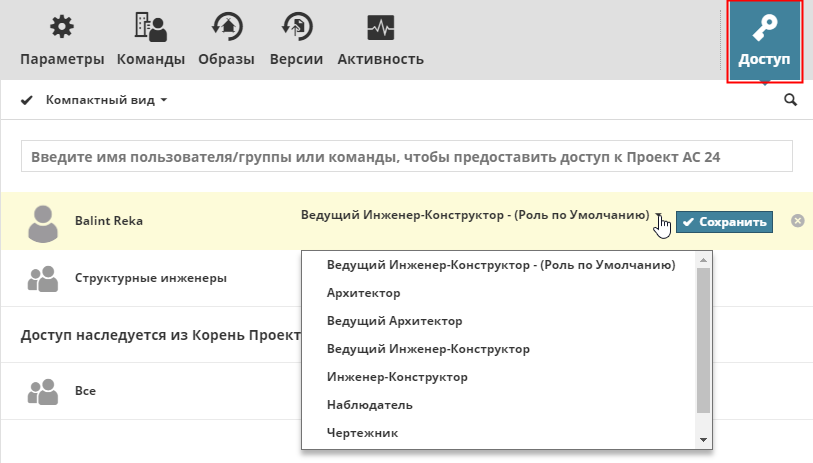Select Ведущий Архитектор from the list

coord(394,321)
